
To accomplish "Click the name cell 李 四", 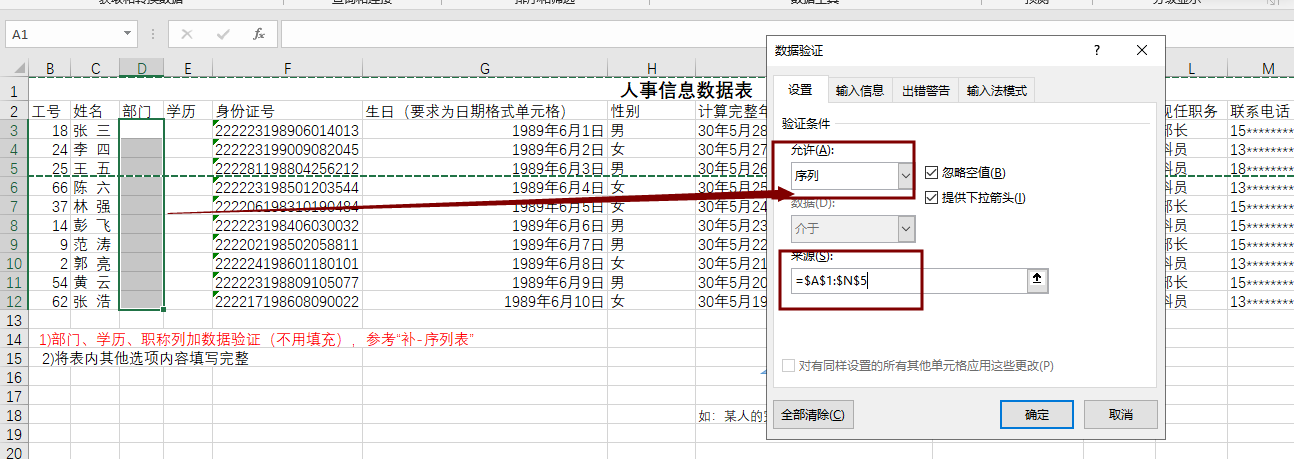I will point(93,149).
